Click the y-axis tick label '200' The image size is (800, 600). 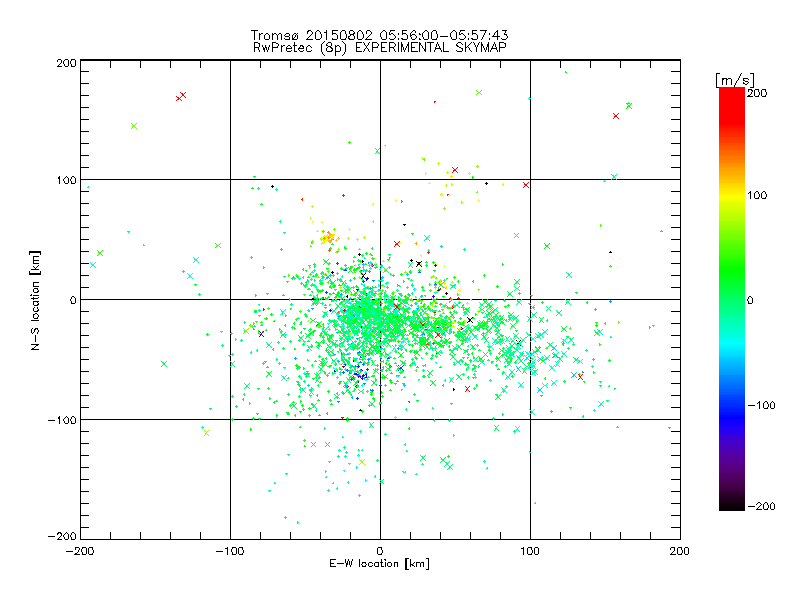pyautogui.click(x=66, y=63)
